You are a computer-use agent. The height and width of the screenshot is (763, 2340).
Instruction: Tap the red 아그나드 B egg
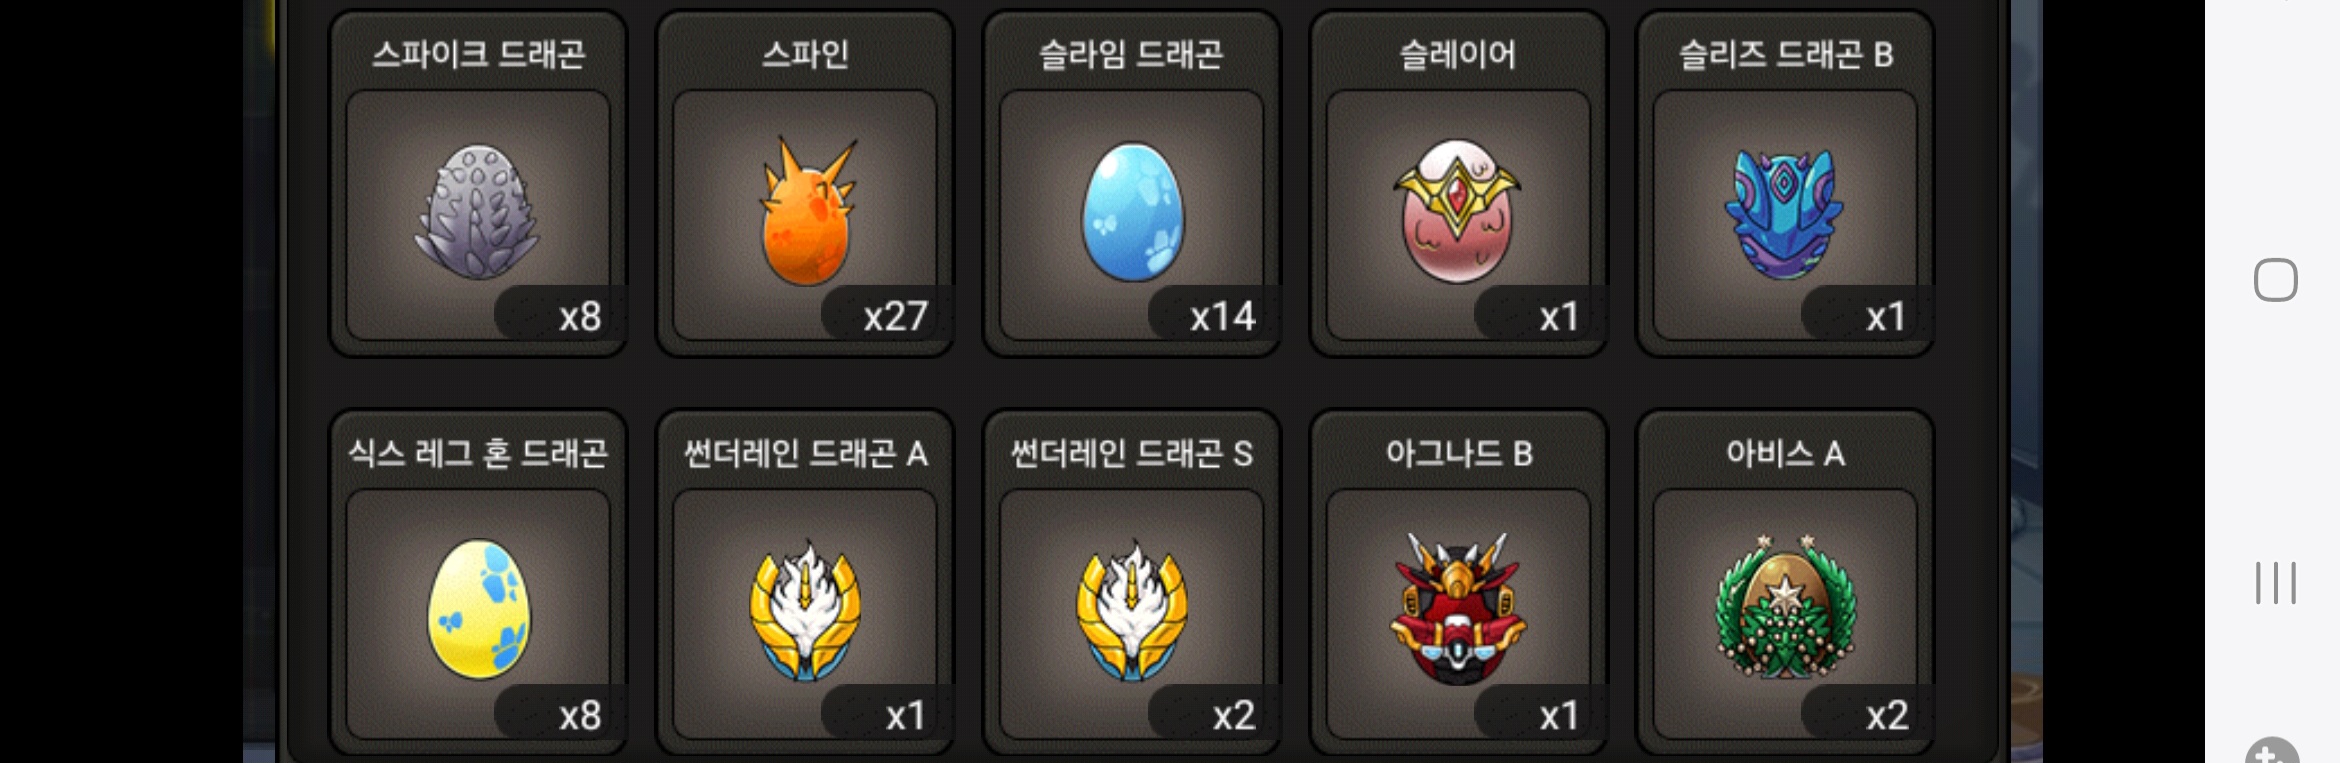pos(1458,608)
